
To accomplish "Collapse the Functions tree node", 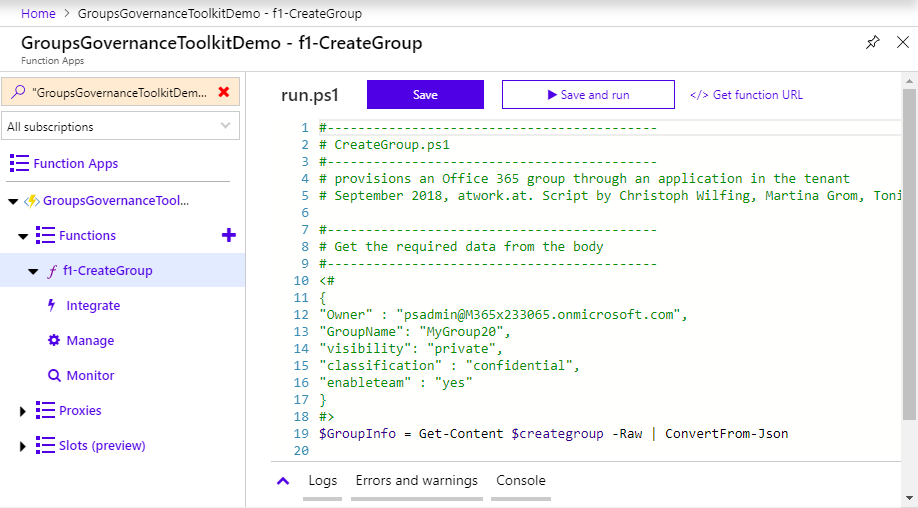I will point(23,236).
